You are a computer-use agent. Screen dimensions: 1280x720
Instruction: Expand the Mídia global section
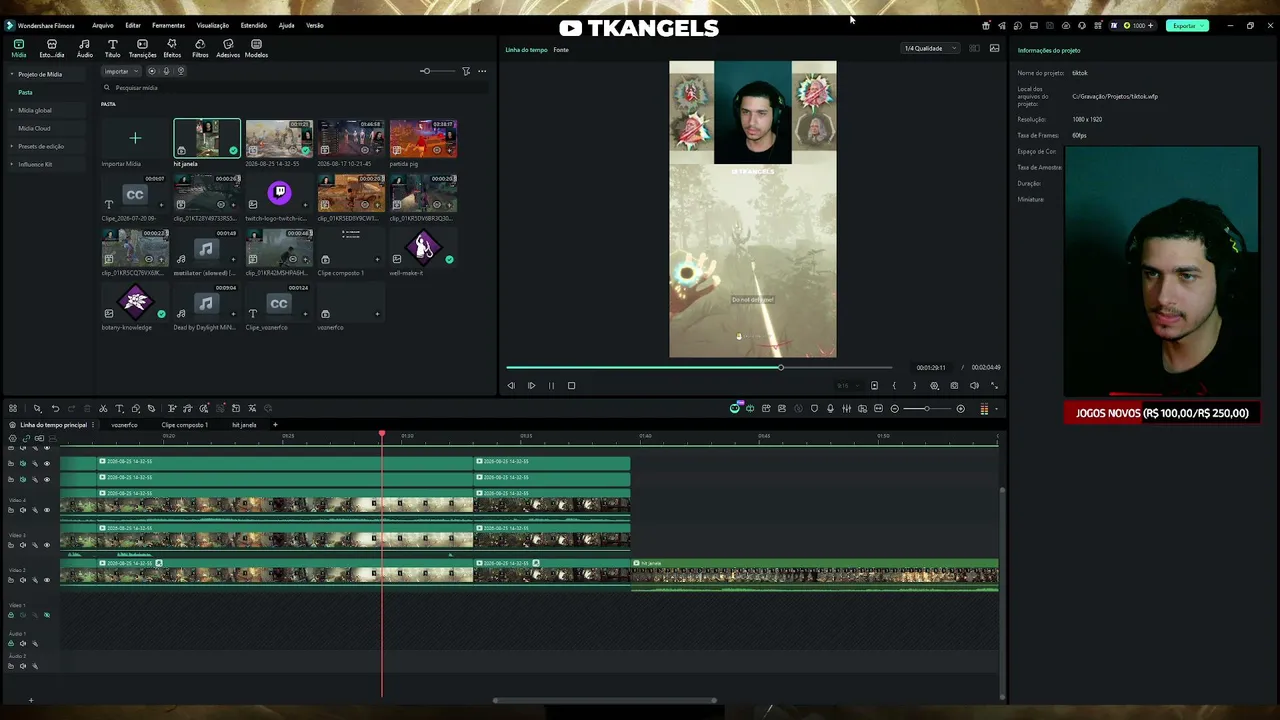[12, 110]
